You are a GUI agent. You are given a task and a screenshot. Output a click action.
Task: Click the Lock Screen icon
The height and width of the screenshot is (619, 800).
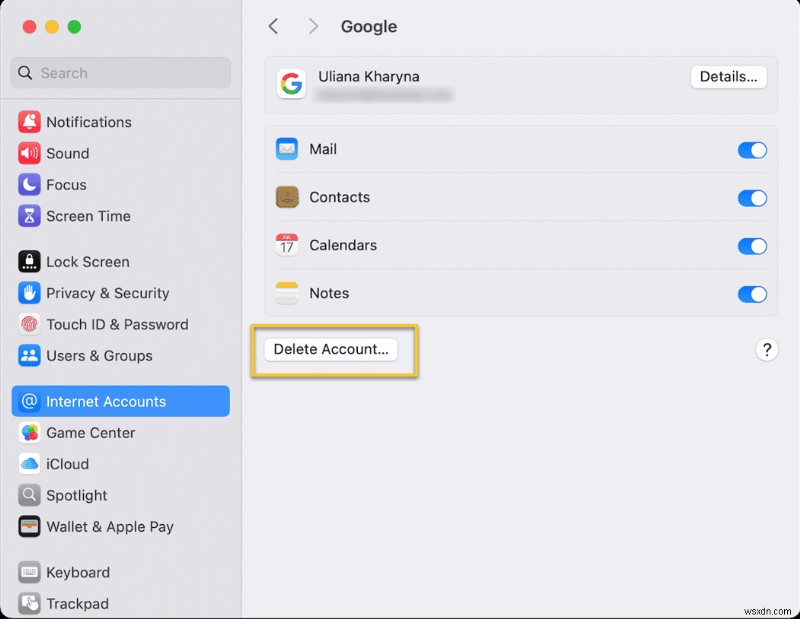(x=29, y=262)
